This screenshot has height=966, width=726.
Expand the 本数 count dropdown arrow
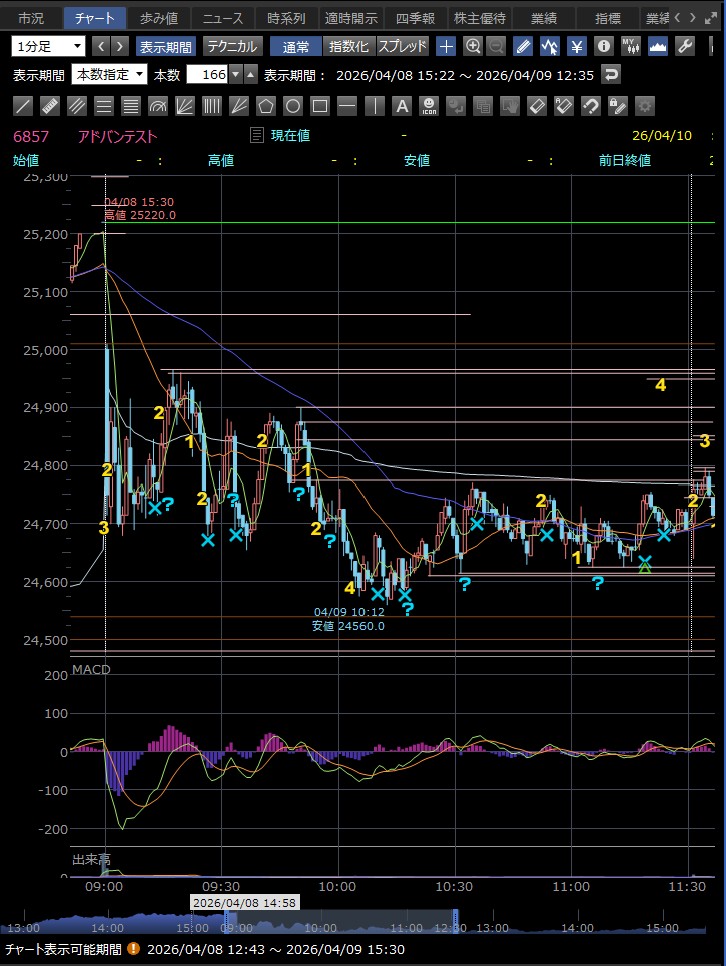click(x=235, y=75)
